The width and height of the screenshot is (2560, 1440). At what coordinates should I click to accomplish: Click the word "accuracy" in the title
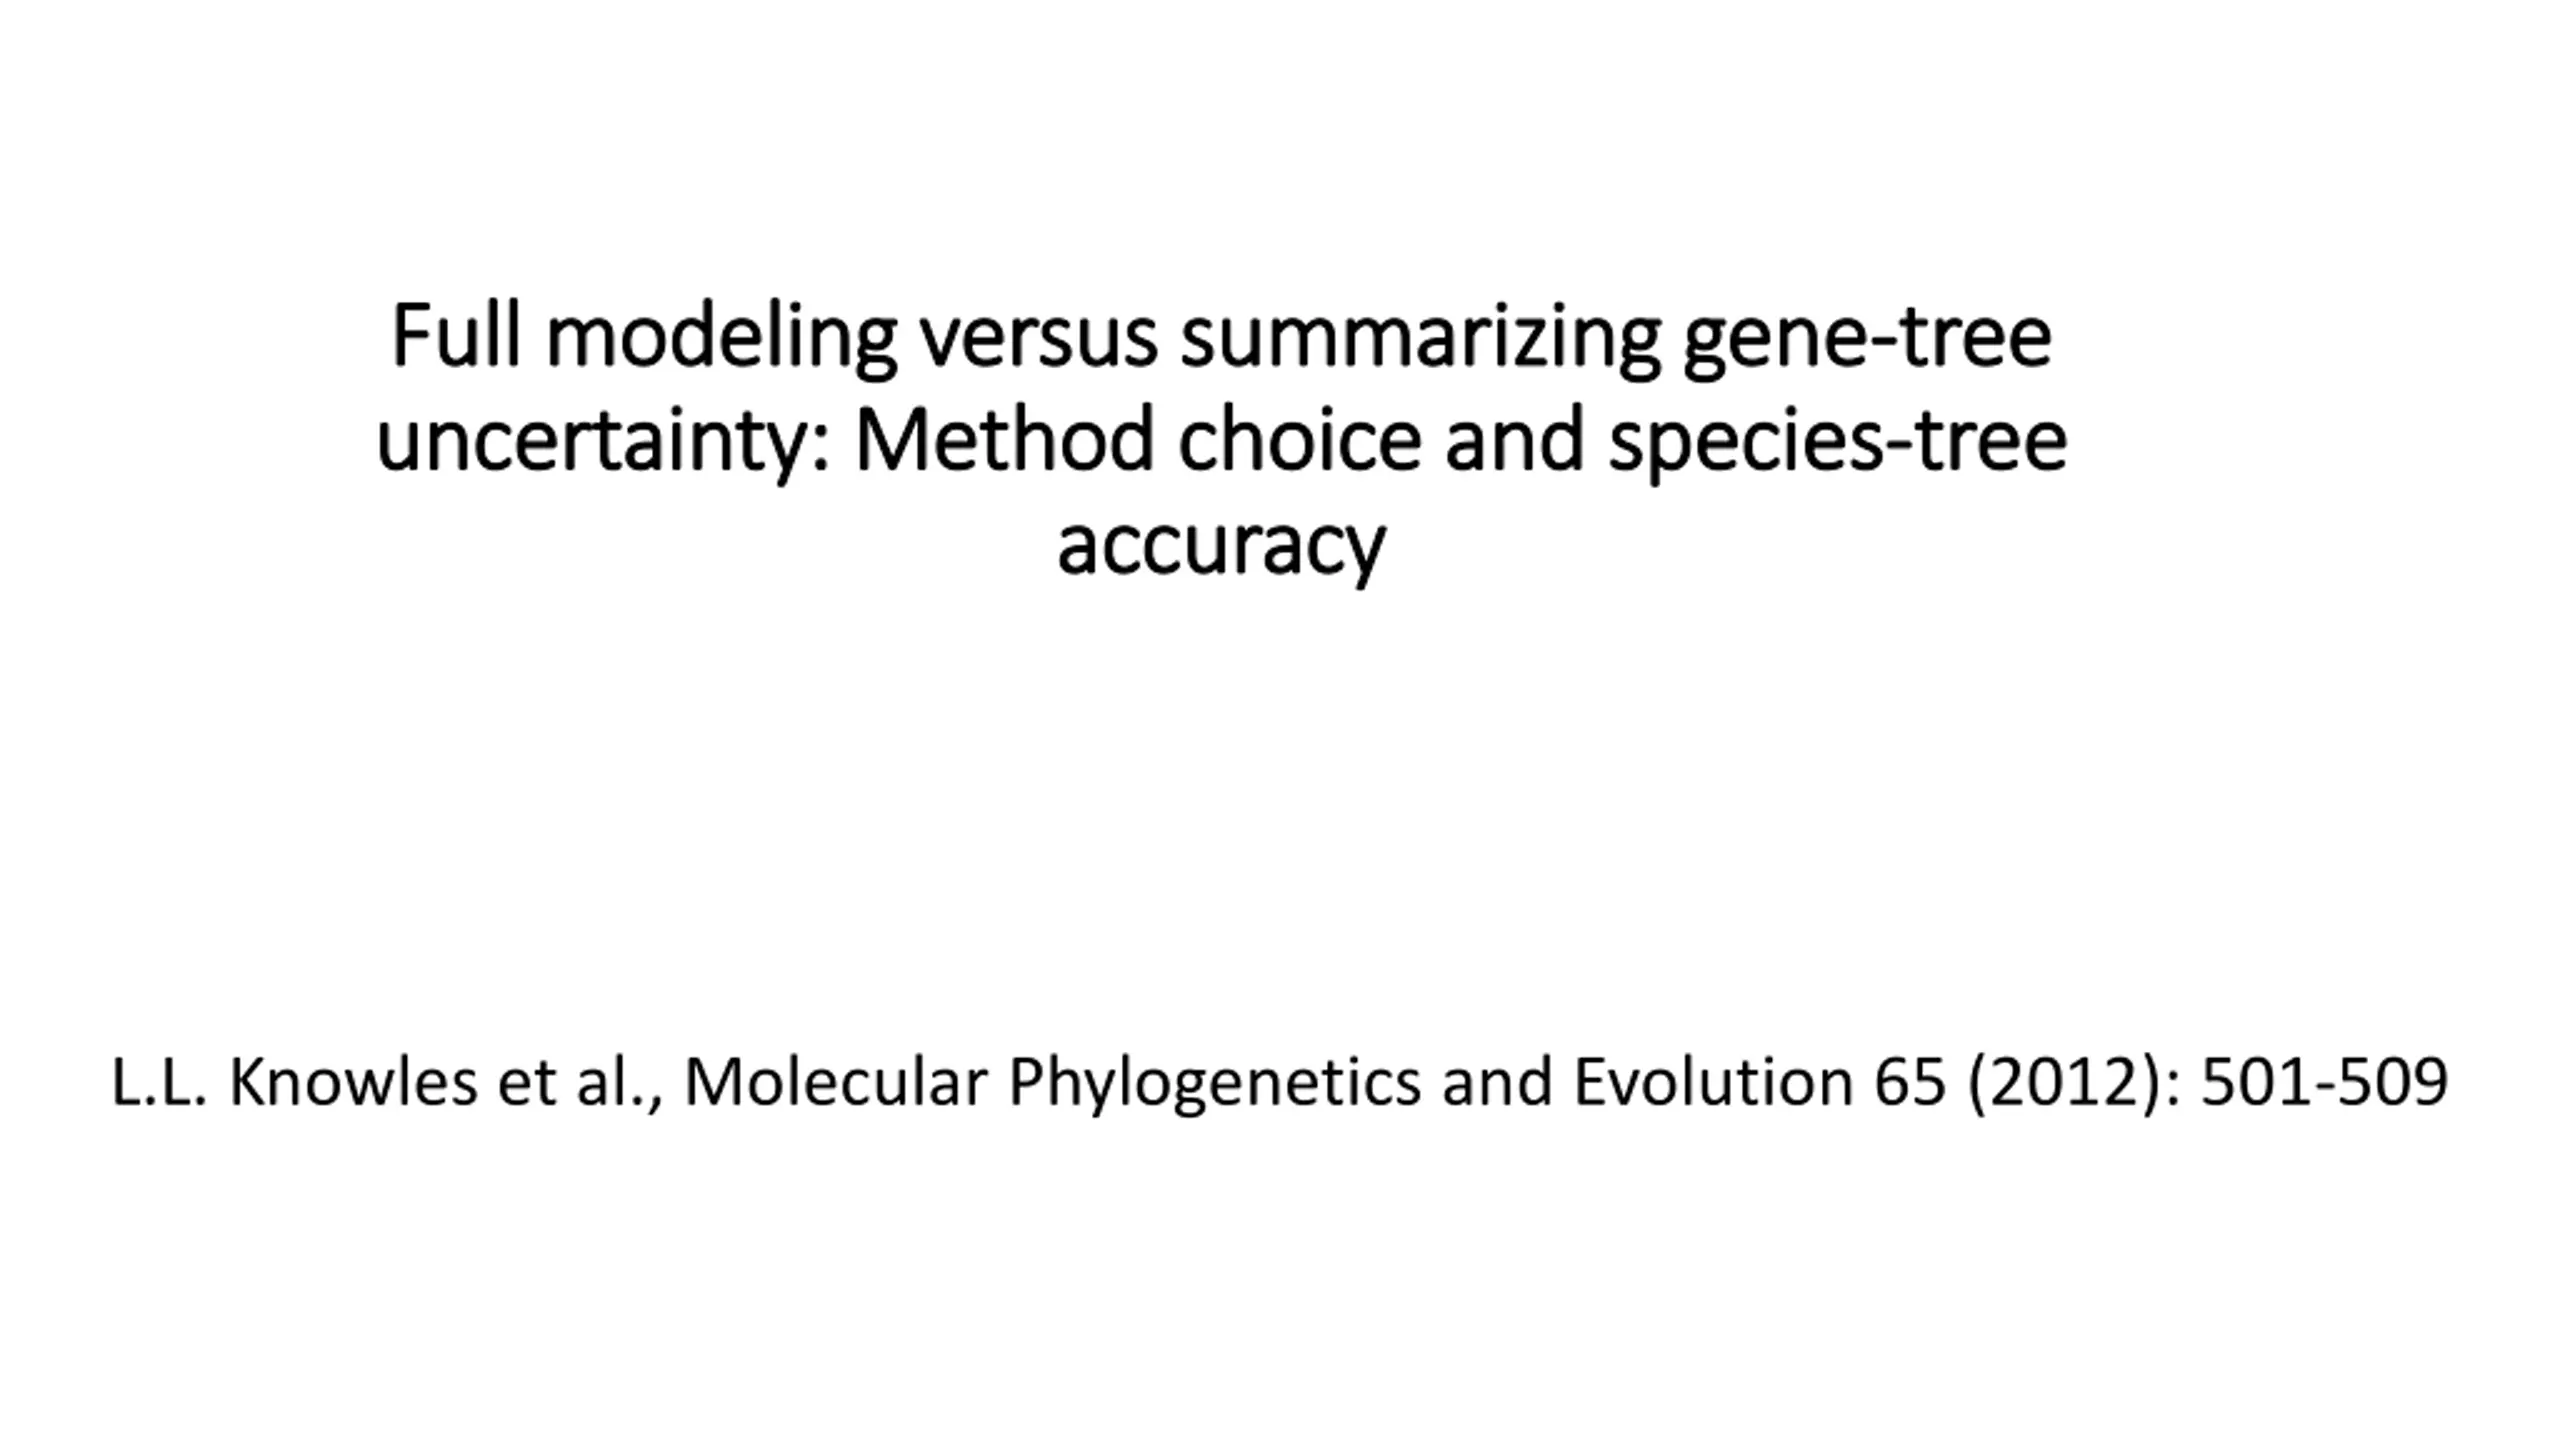pos(1221,549)
